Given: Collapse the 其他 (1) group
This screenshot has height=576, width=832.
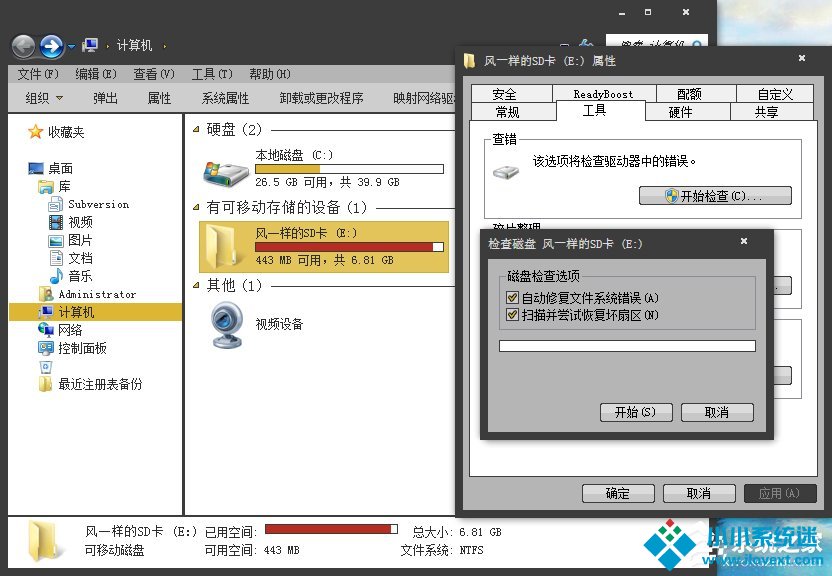Looking at the screenshot, I should pos(196,285).
